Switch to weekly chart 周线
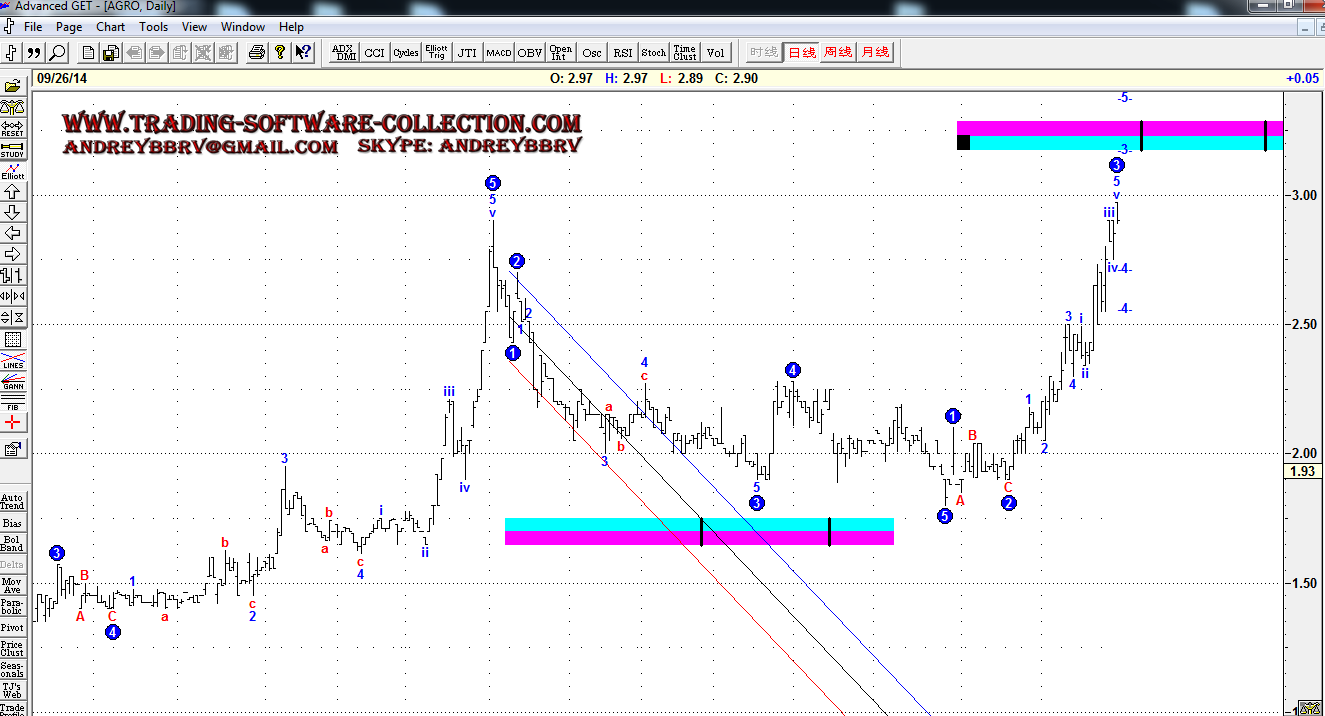 (x=837, y=53)
